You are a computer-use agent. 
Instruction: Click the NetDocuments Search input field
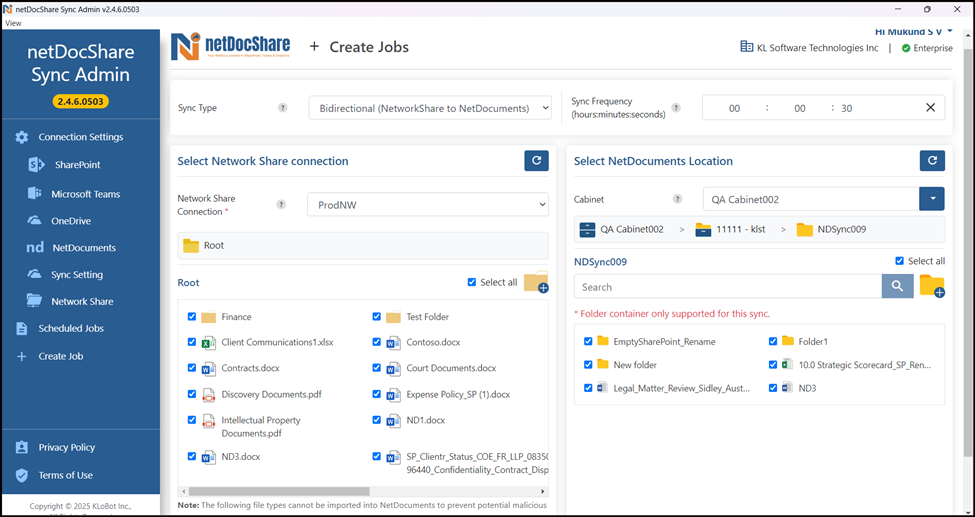pos(728,287)
